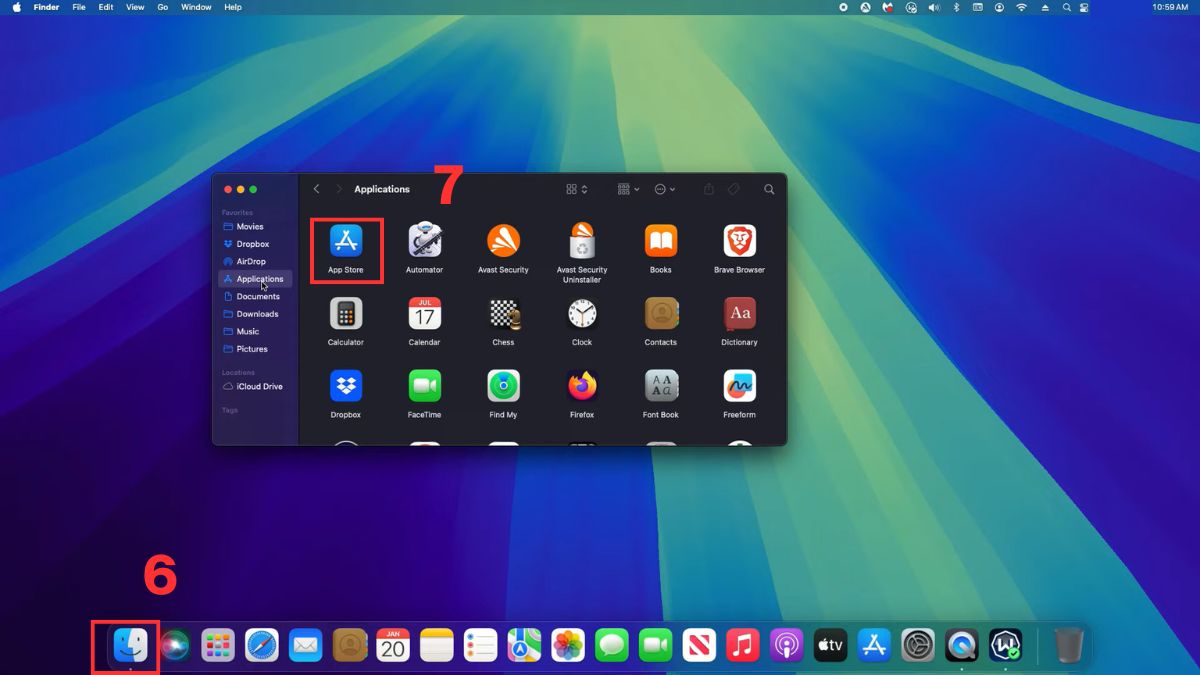1200x675 pixels.
Task: Open Messages from the Dock
Action: point(612,645)
